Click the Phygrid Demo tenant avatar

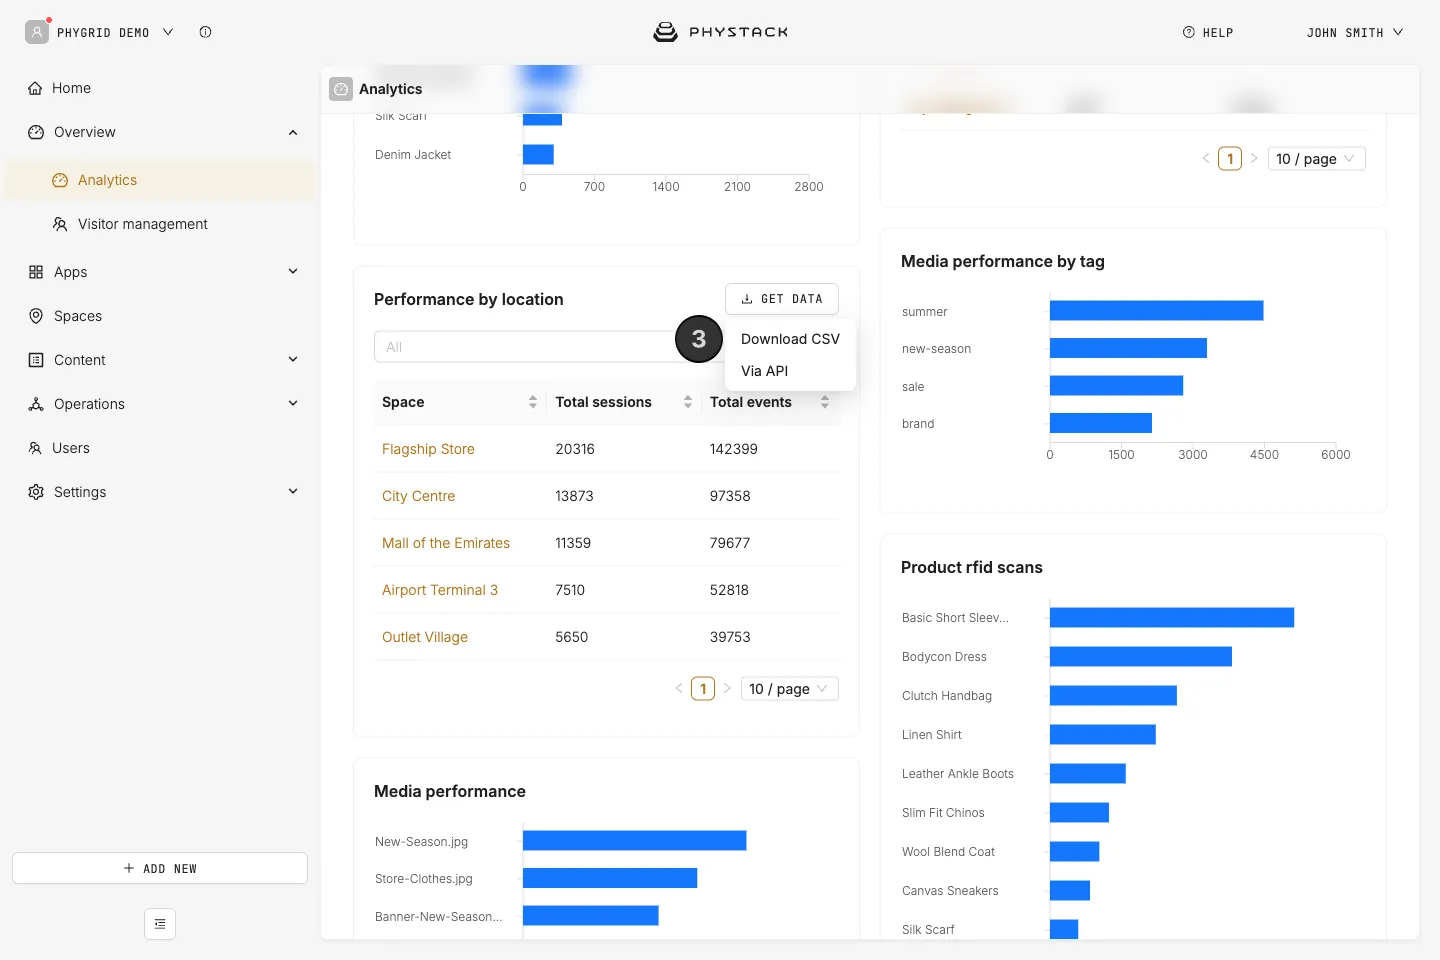click(37, 32)
